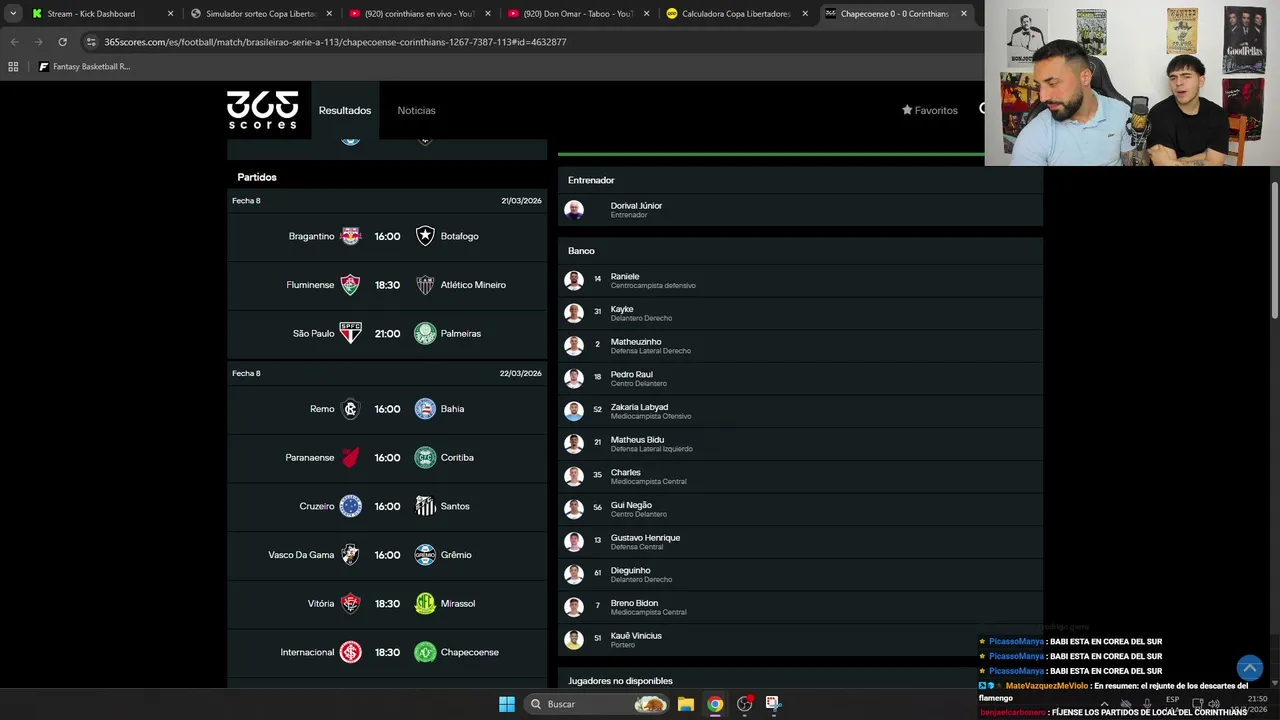Click the Bahia team crest
Viewport: 1280px width, 720px height.
coord(425,409)
